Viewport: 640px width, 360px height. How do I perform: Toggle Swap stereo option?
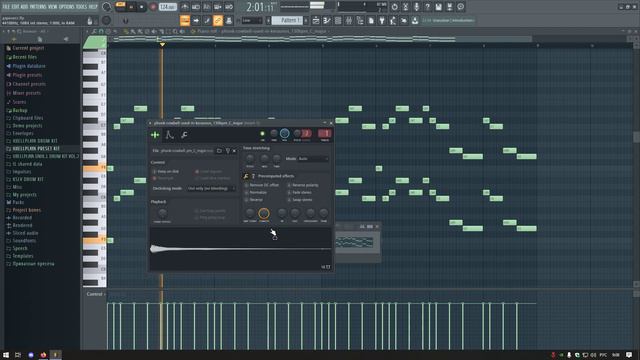coord(300,200)
